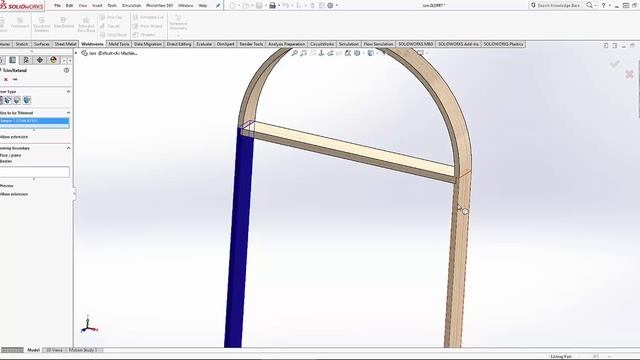Open the Tools menu
The image size is (640, 360).
click(x=112, y=6)
